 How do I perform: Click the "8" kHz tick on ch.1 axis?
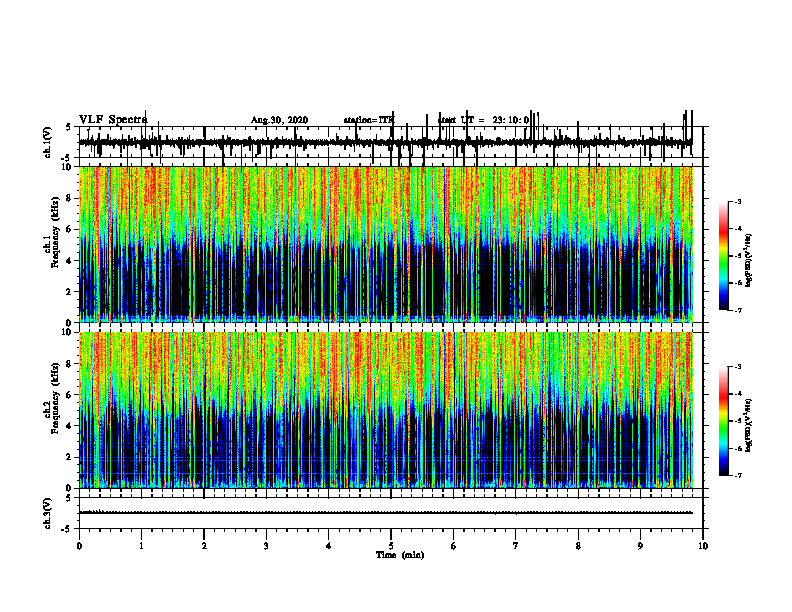[x=69, y=198]
